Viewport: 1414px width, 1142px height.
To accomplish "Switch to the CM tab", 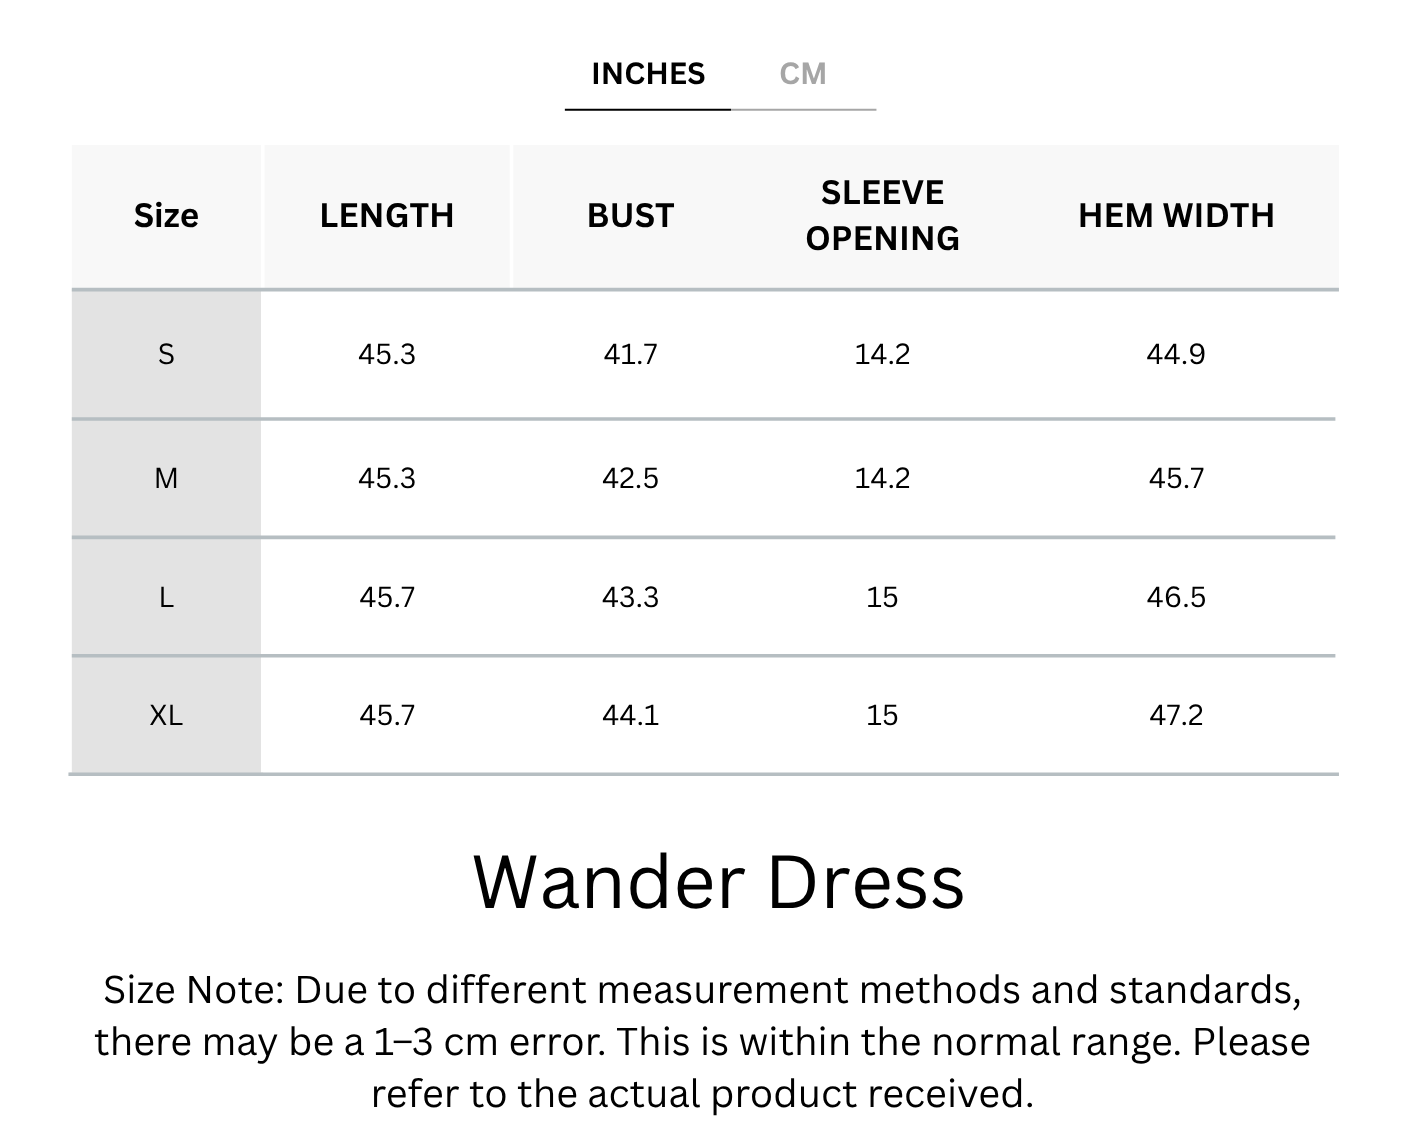I will [802, 74].
